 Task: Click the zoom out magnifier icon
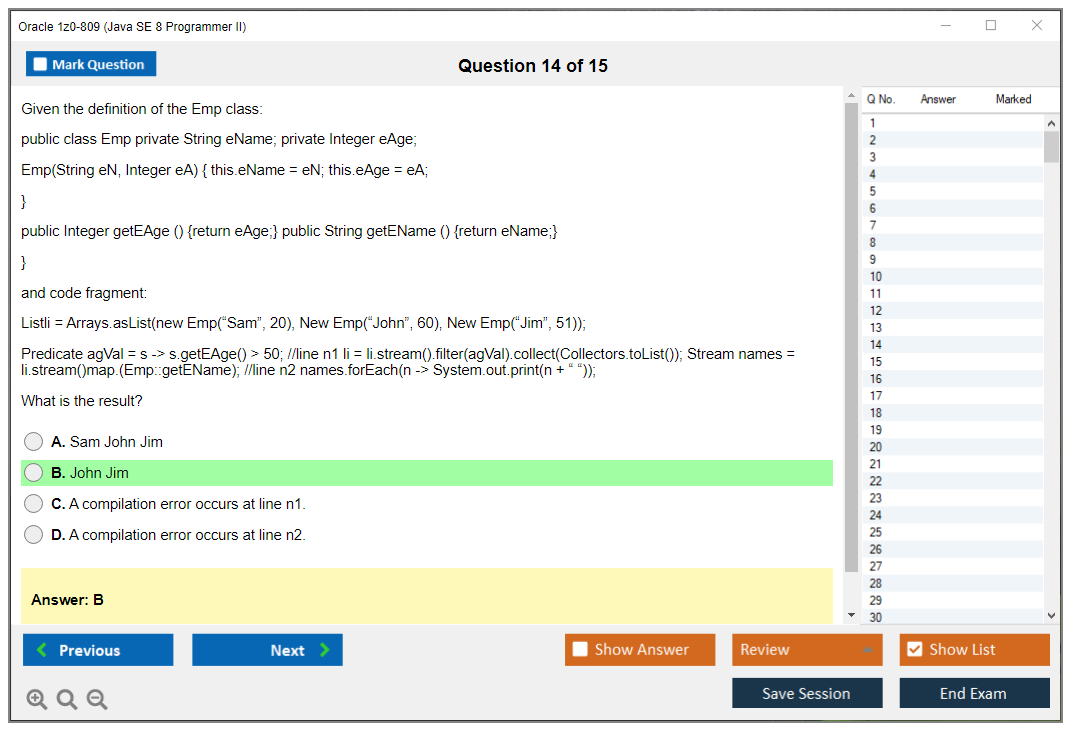tap(97, 699)
